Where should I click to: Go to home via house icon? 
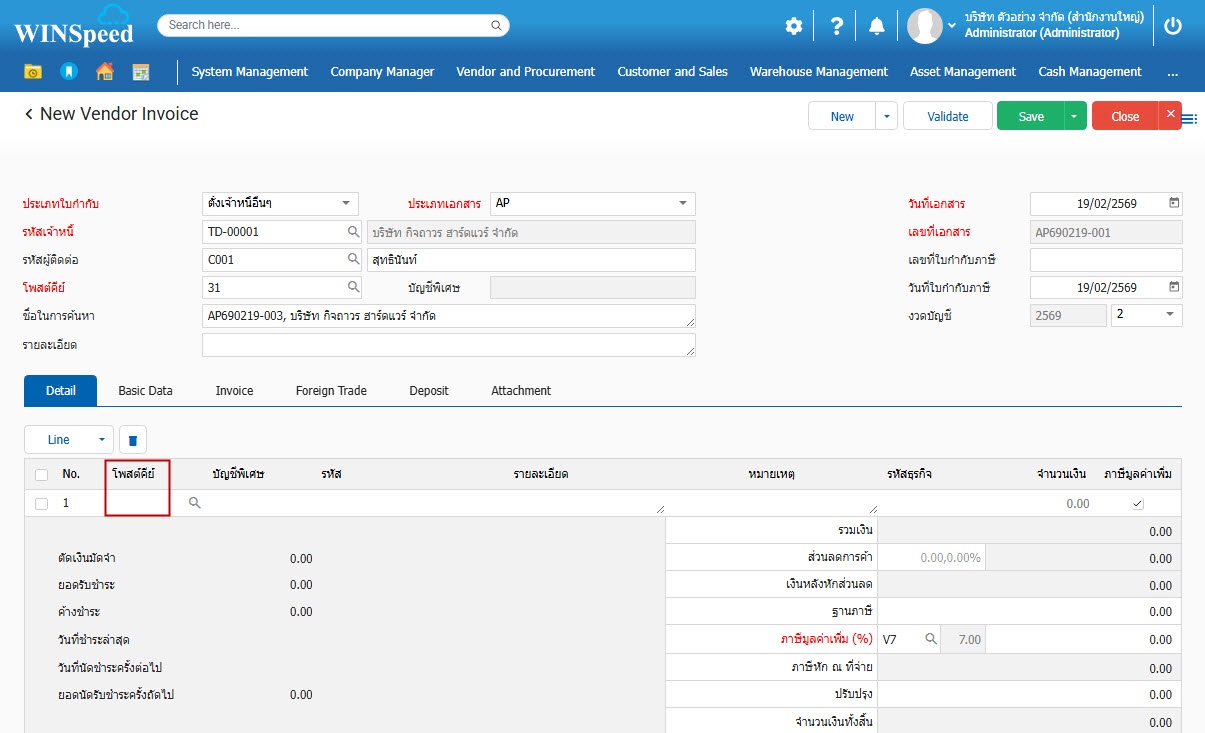(105, 72)
